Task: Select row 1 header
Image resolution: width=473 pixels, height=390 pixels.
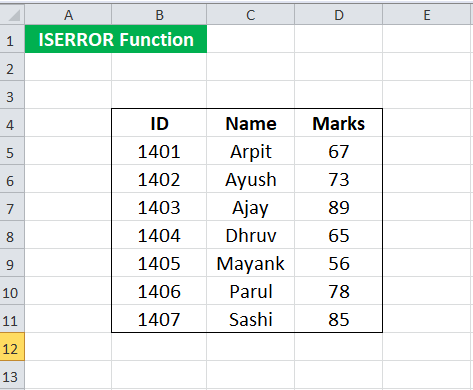Action: coord(12,39)
